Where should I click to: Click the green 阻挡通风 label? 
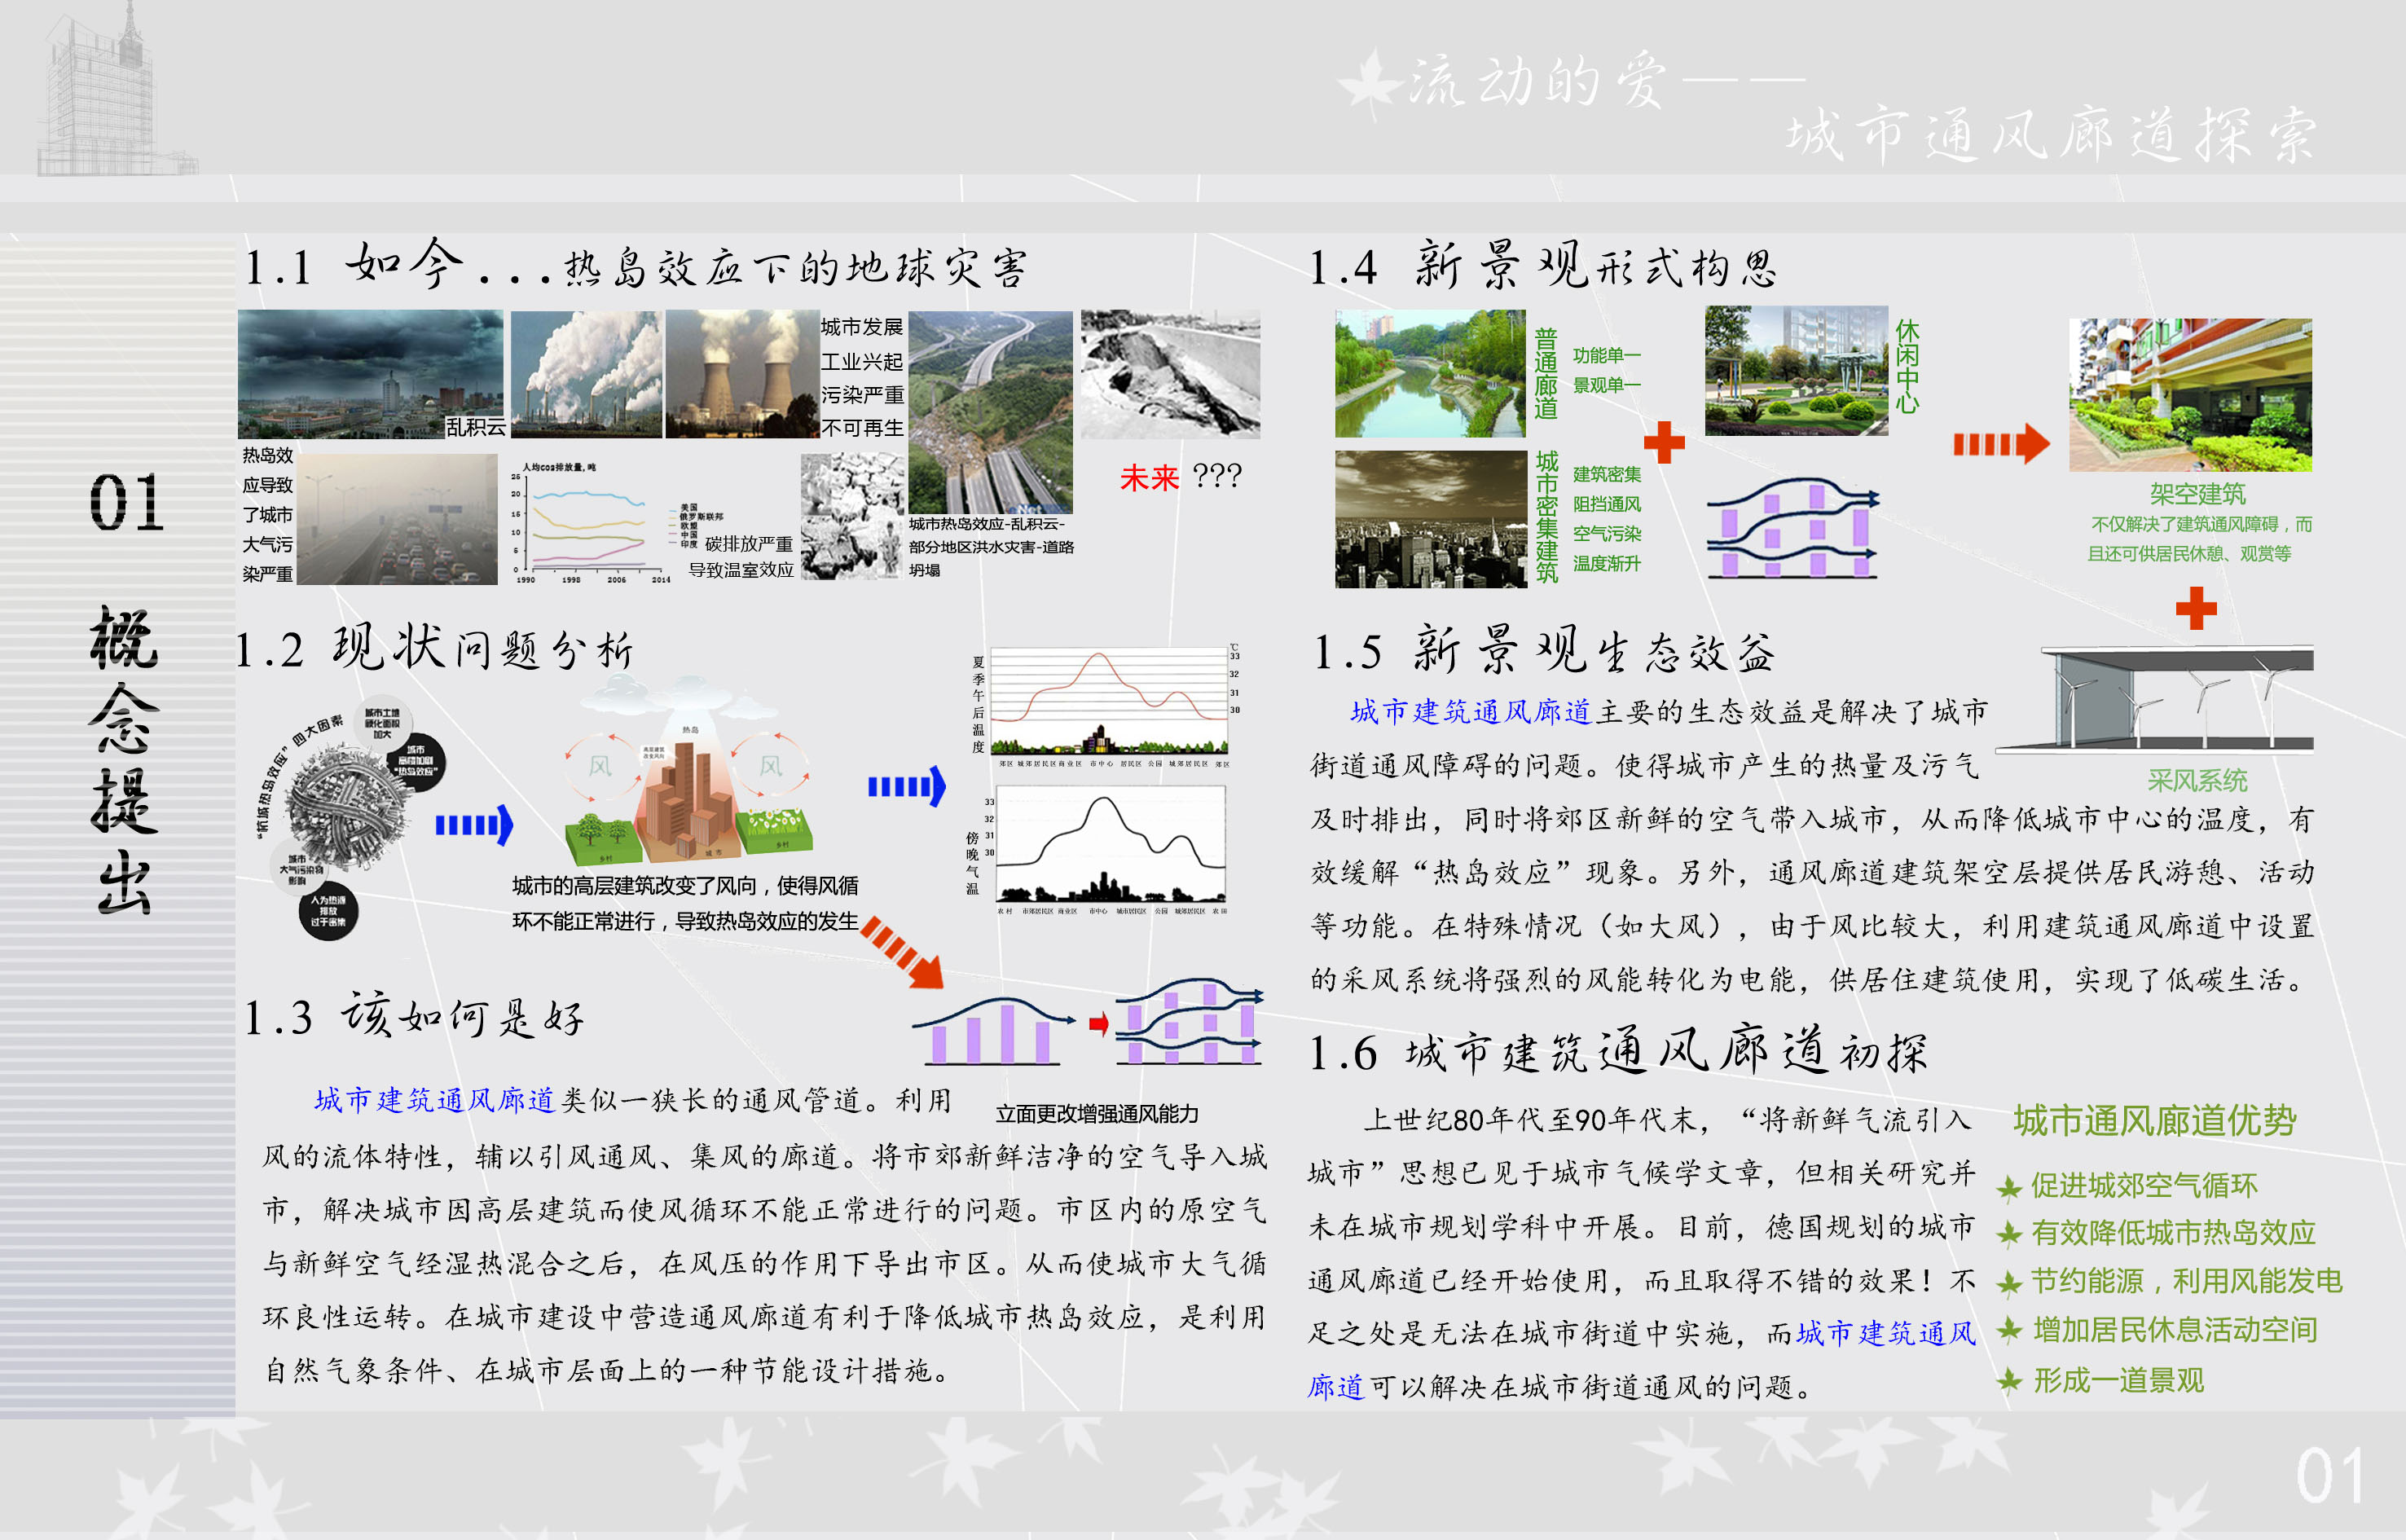1607,504
